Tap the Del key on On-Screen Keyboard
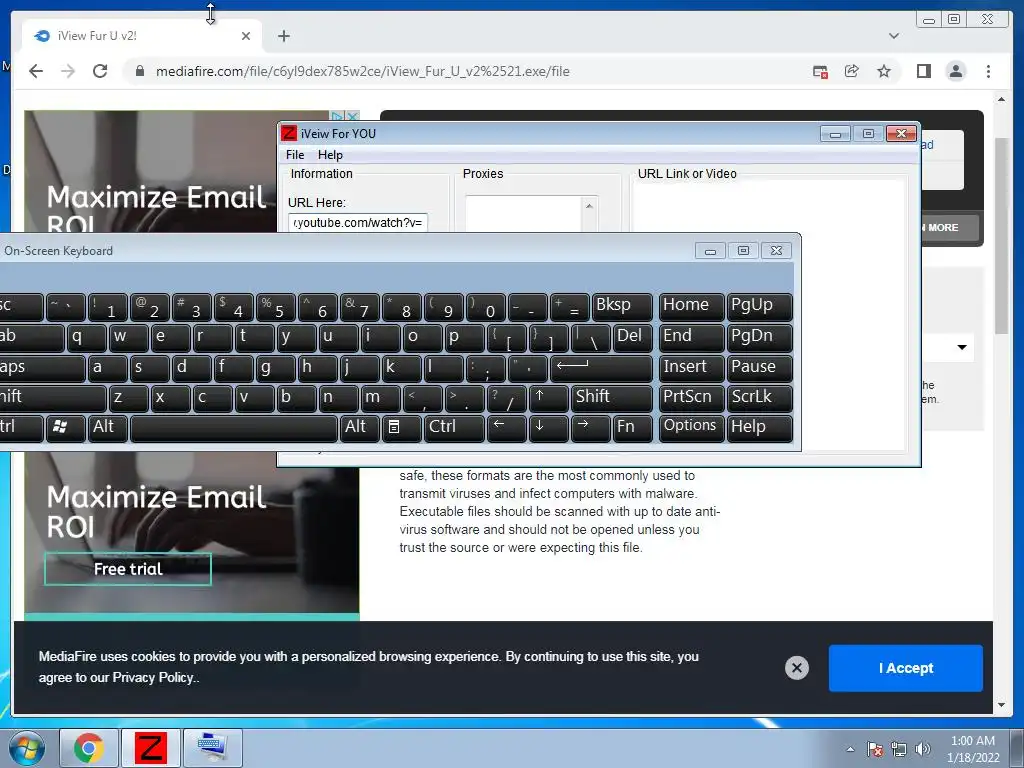This screenshot has height=768, width=1024. (633, 337)
